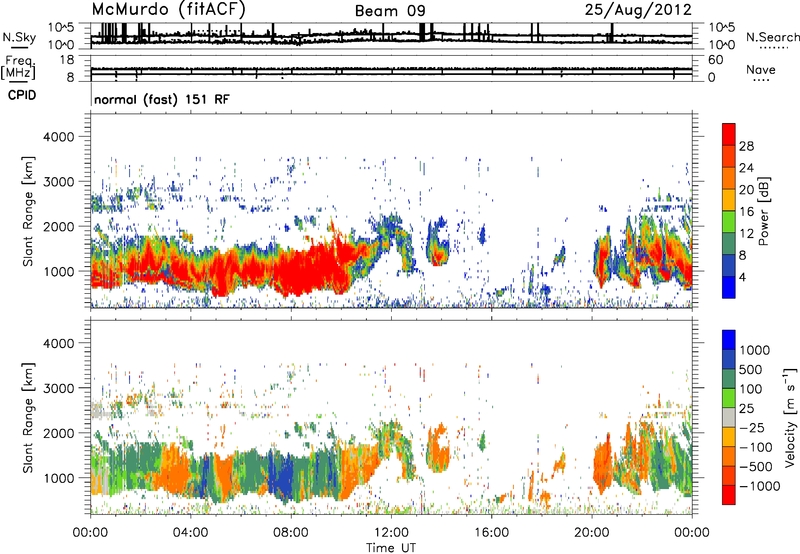
Task: Click the red bottom of the Velocity color bar
Action: click(x=729, y=495)
